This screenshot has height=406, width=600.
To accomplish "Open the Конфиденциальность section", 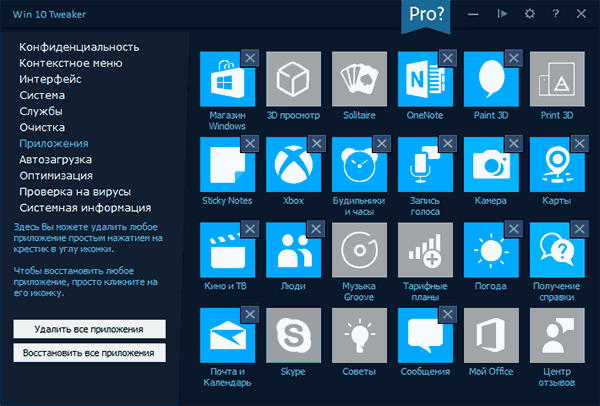I will (79, 47).
